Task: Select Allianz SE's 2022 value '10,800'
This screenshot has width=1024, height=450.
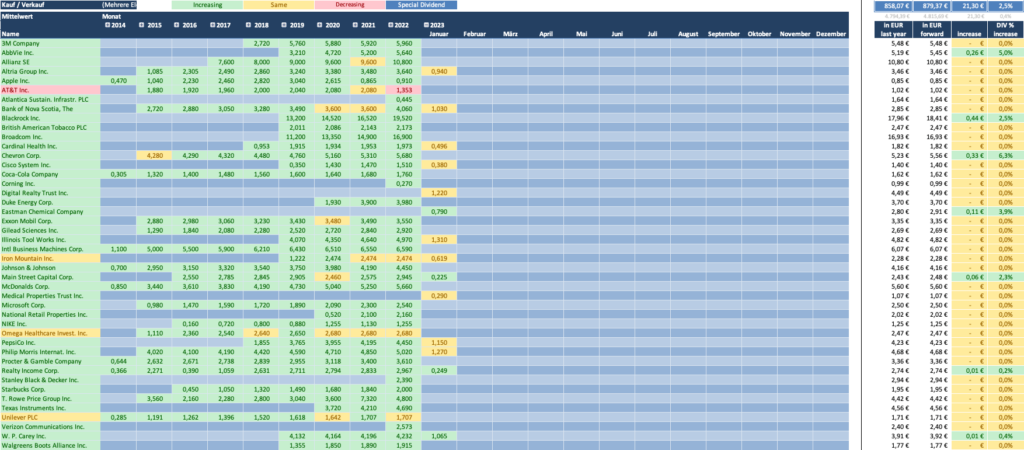Action: [x=404, y=62]
